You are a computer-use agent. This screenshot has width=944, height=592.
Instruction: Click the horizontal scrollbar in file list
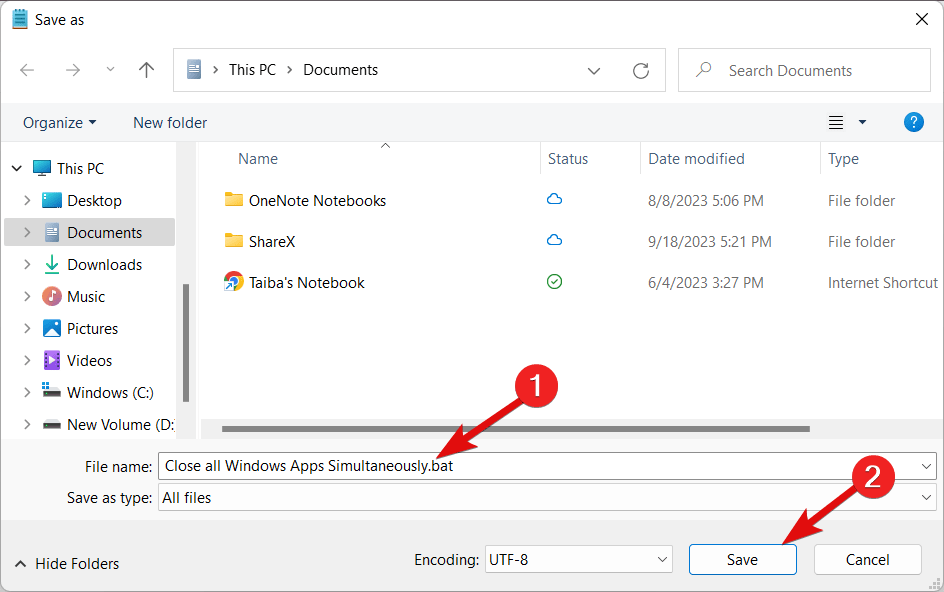tap(515, 429)
